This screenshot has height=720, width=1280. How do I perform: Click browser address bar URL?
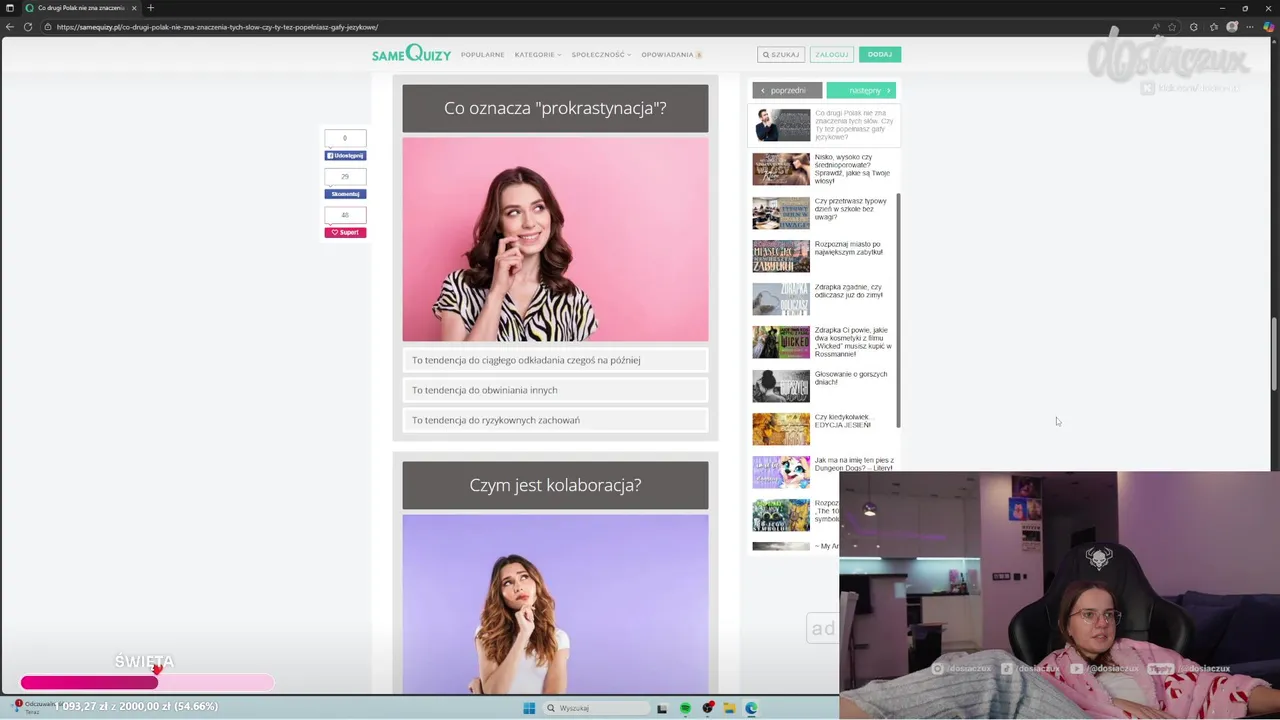coord(217,27)
